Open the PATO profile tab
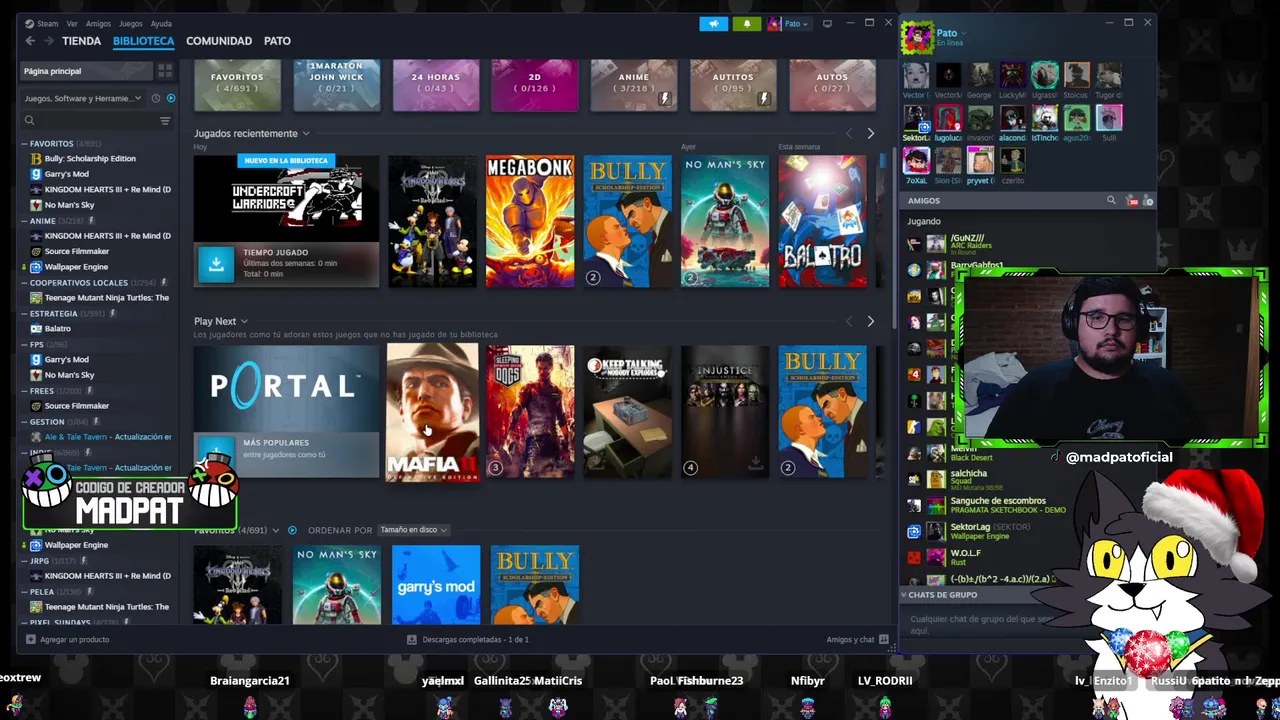This screenshot has height=720, width=1280. coord(277,41)
